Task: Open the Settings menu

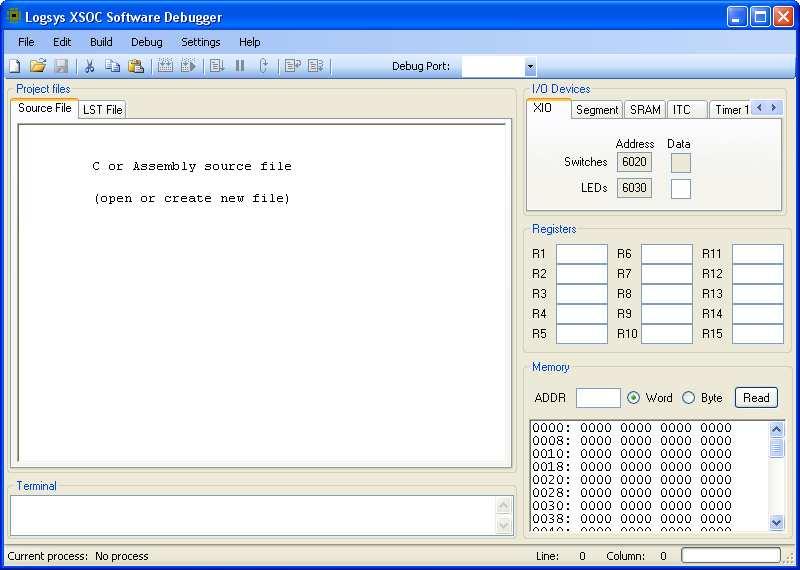Action: point(201,42)
